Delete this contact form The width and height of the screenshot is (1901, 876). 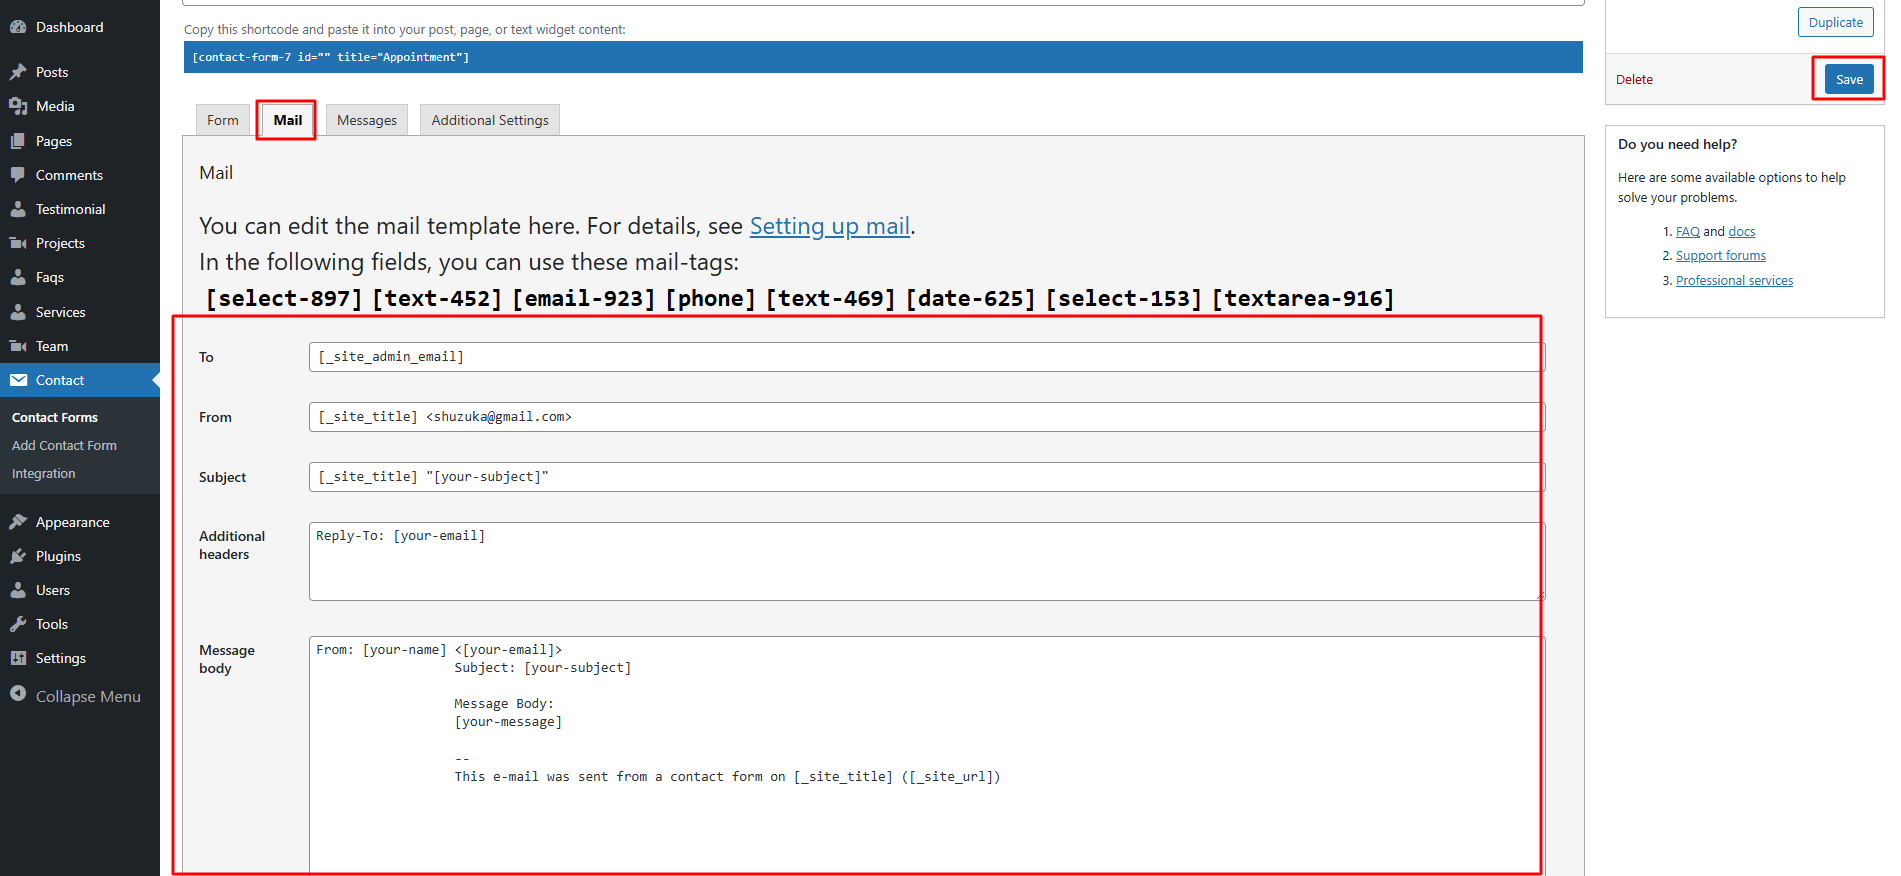click(x=1634, y=79)
